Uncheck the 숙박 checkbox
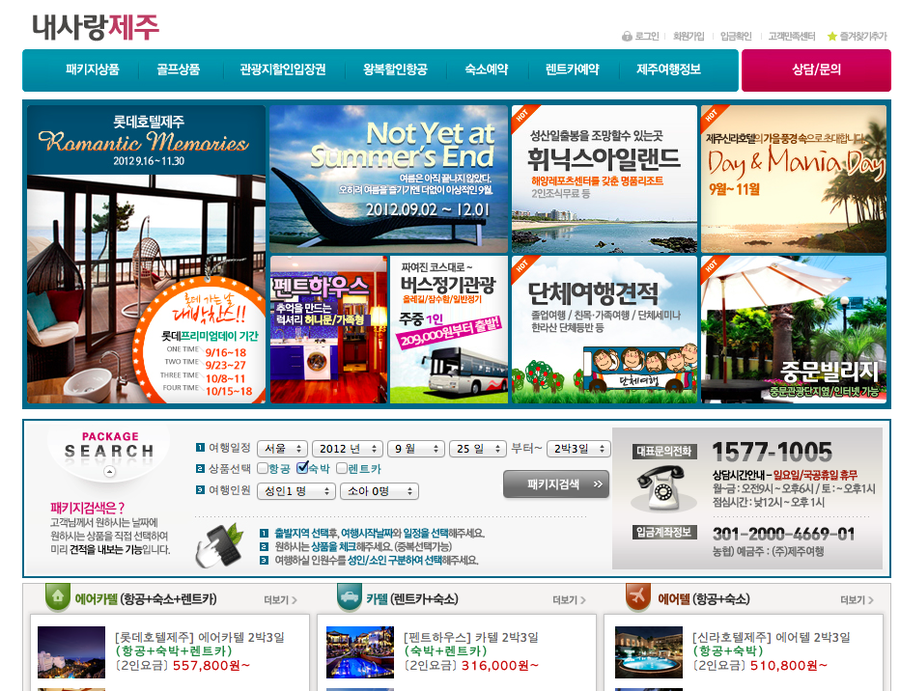Screen dimensions: 900x691 (x=302, y=468)
